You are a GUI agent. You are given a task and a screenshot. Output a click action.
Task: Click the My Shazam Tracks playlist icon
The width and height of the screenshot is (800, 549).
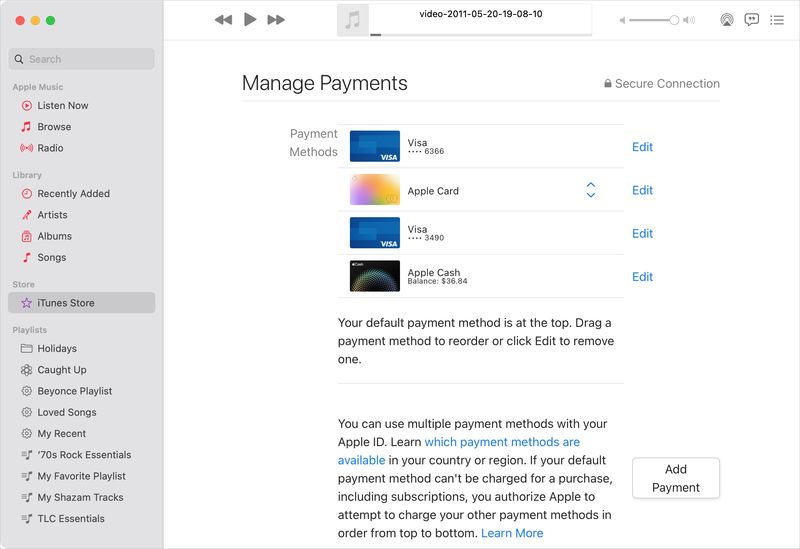point(27,497)
